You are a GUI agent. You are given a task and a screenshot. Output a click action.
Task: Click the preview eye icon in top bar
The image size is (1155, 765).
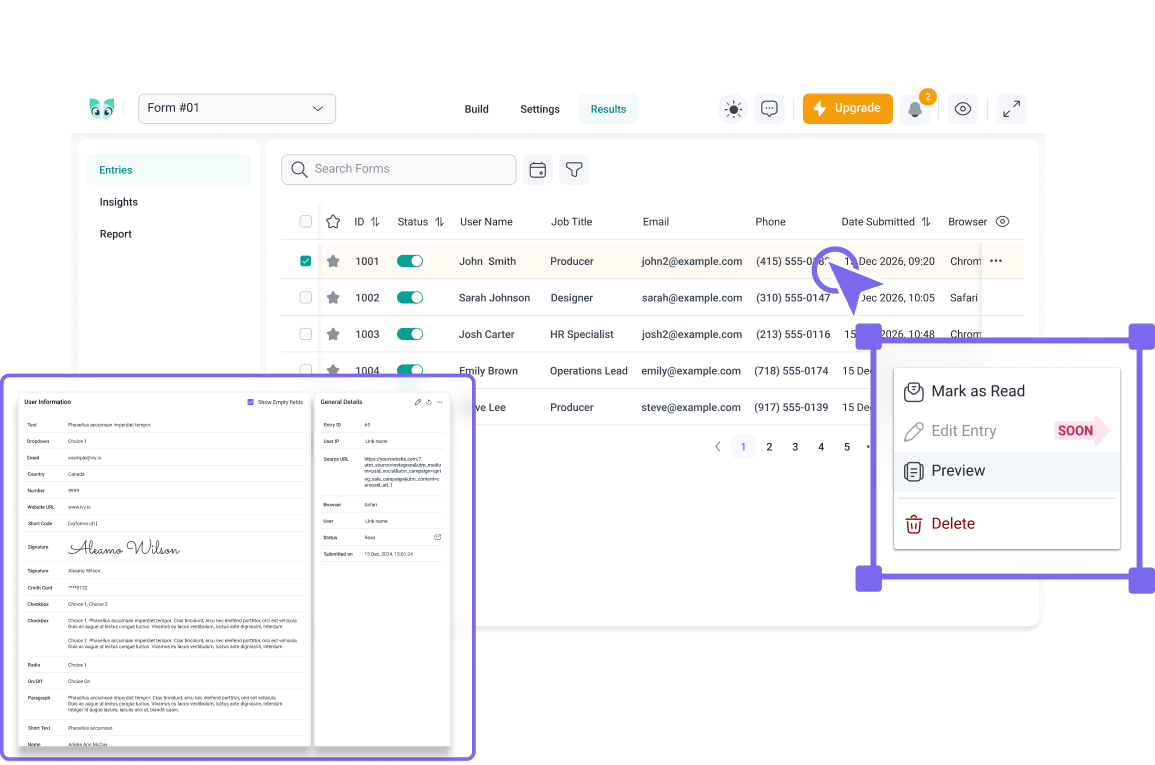pos(963,109)
